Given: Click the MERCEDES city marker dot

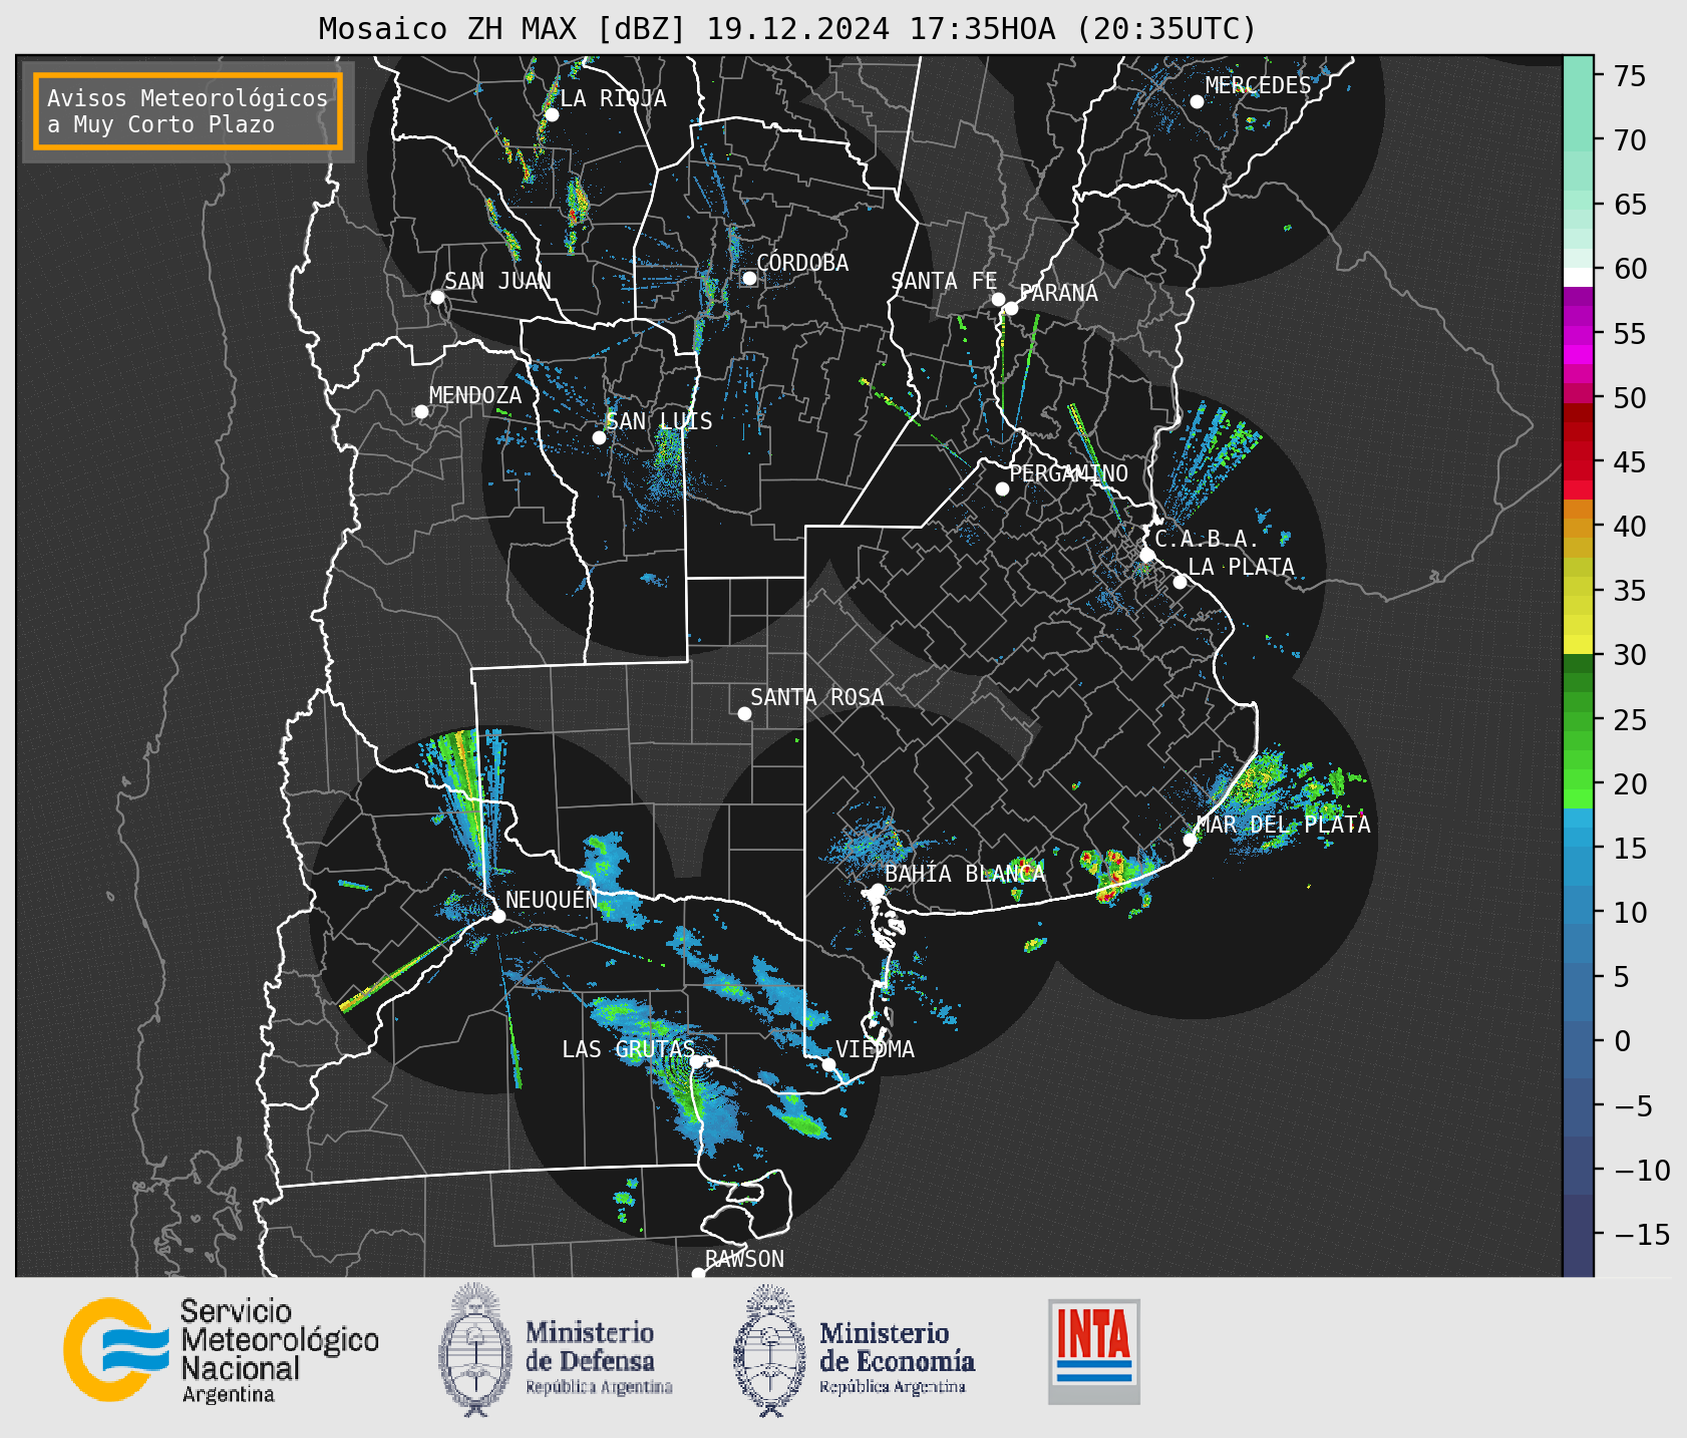Looking at the screenshot, I should point(1196,102).
